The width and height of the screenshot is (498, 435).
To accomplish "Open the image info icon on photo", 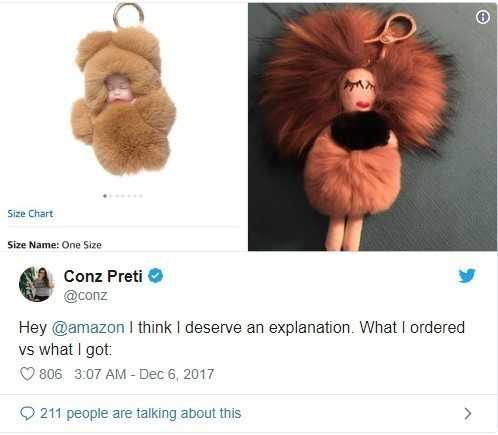I will [483, 17].
